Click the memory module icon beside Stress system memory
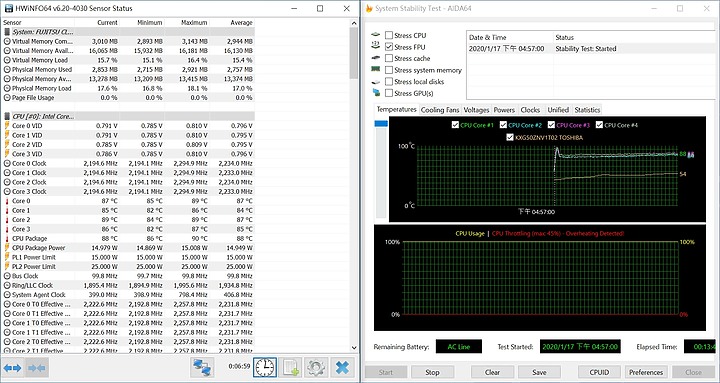The height and width of the screenshot is (383, 720). (376, 69)
